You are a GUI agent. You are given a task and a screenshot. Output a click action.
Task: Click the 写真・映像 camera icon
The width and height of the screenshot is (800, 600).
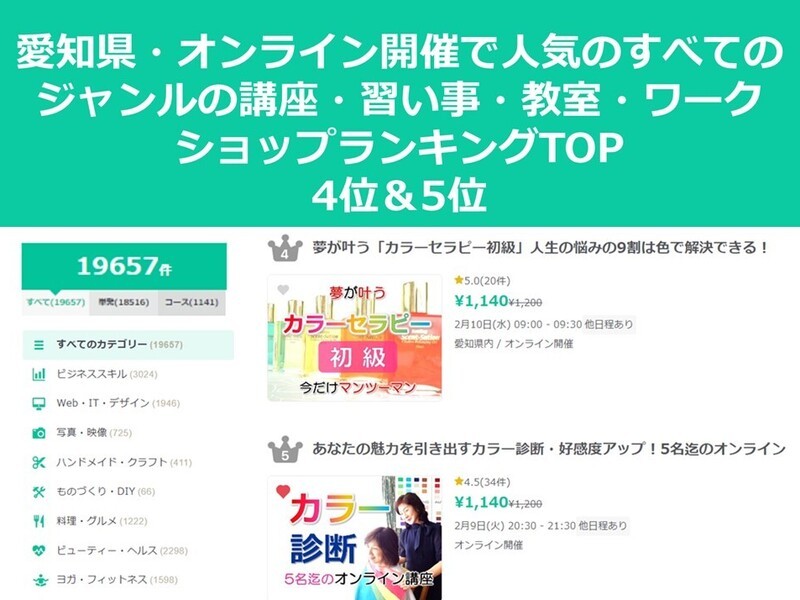pyautogui.click(x=39, y=433)
